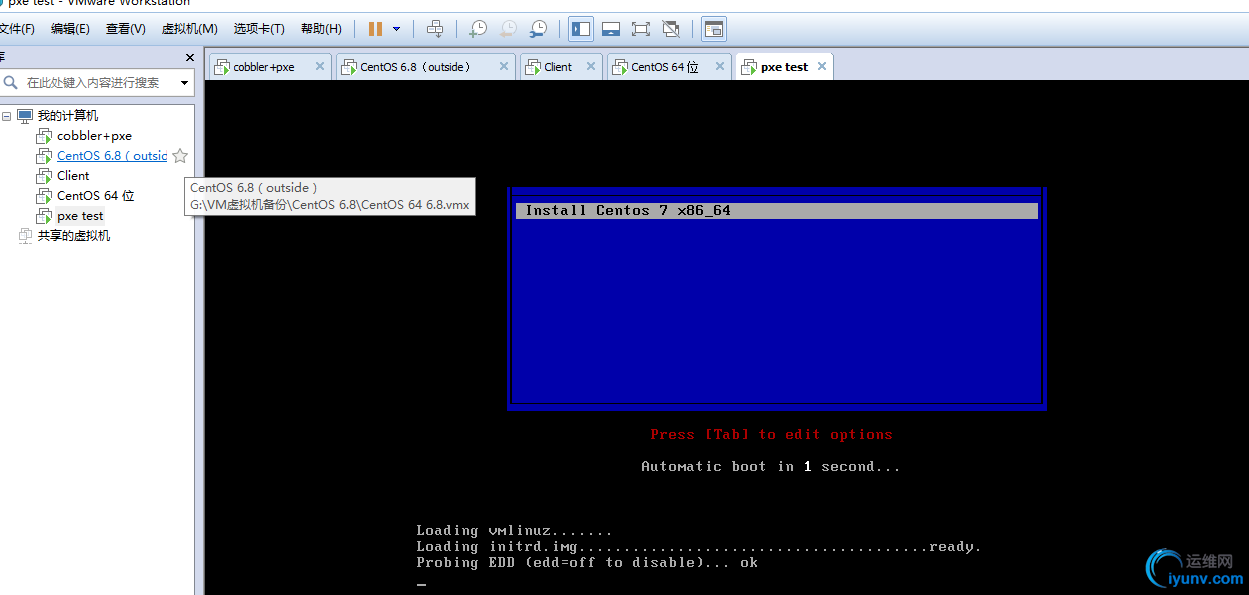Close the CentOS 64 位 tab
Screen dimensions: 1249x595
(x=719, y=67)
